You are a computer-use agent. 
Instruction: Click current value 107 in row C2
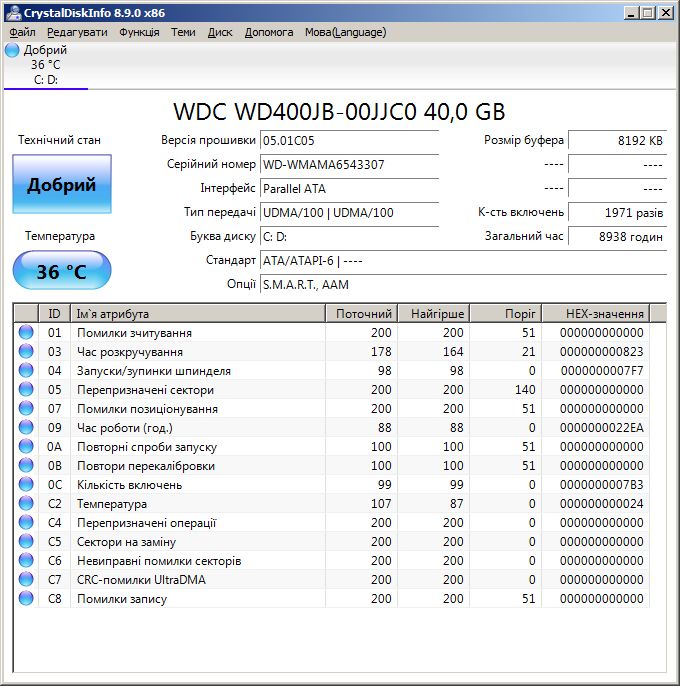[x=381, y=504]
